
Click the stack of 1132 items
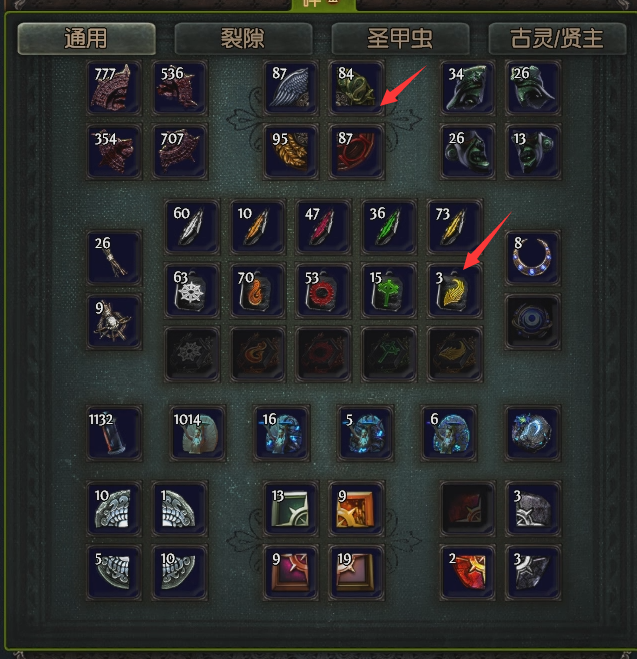point(114,433)
